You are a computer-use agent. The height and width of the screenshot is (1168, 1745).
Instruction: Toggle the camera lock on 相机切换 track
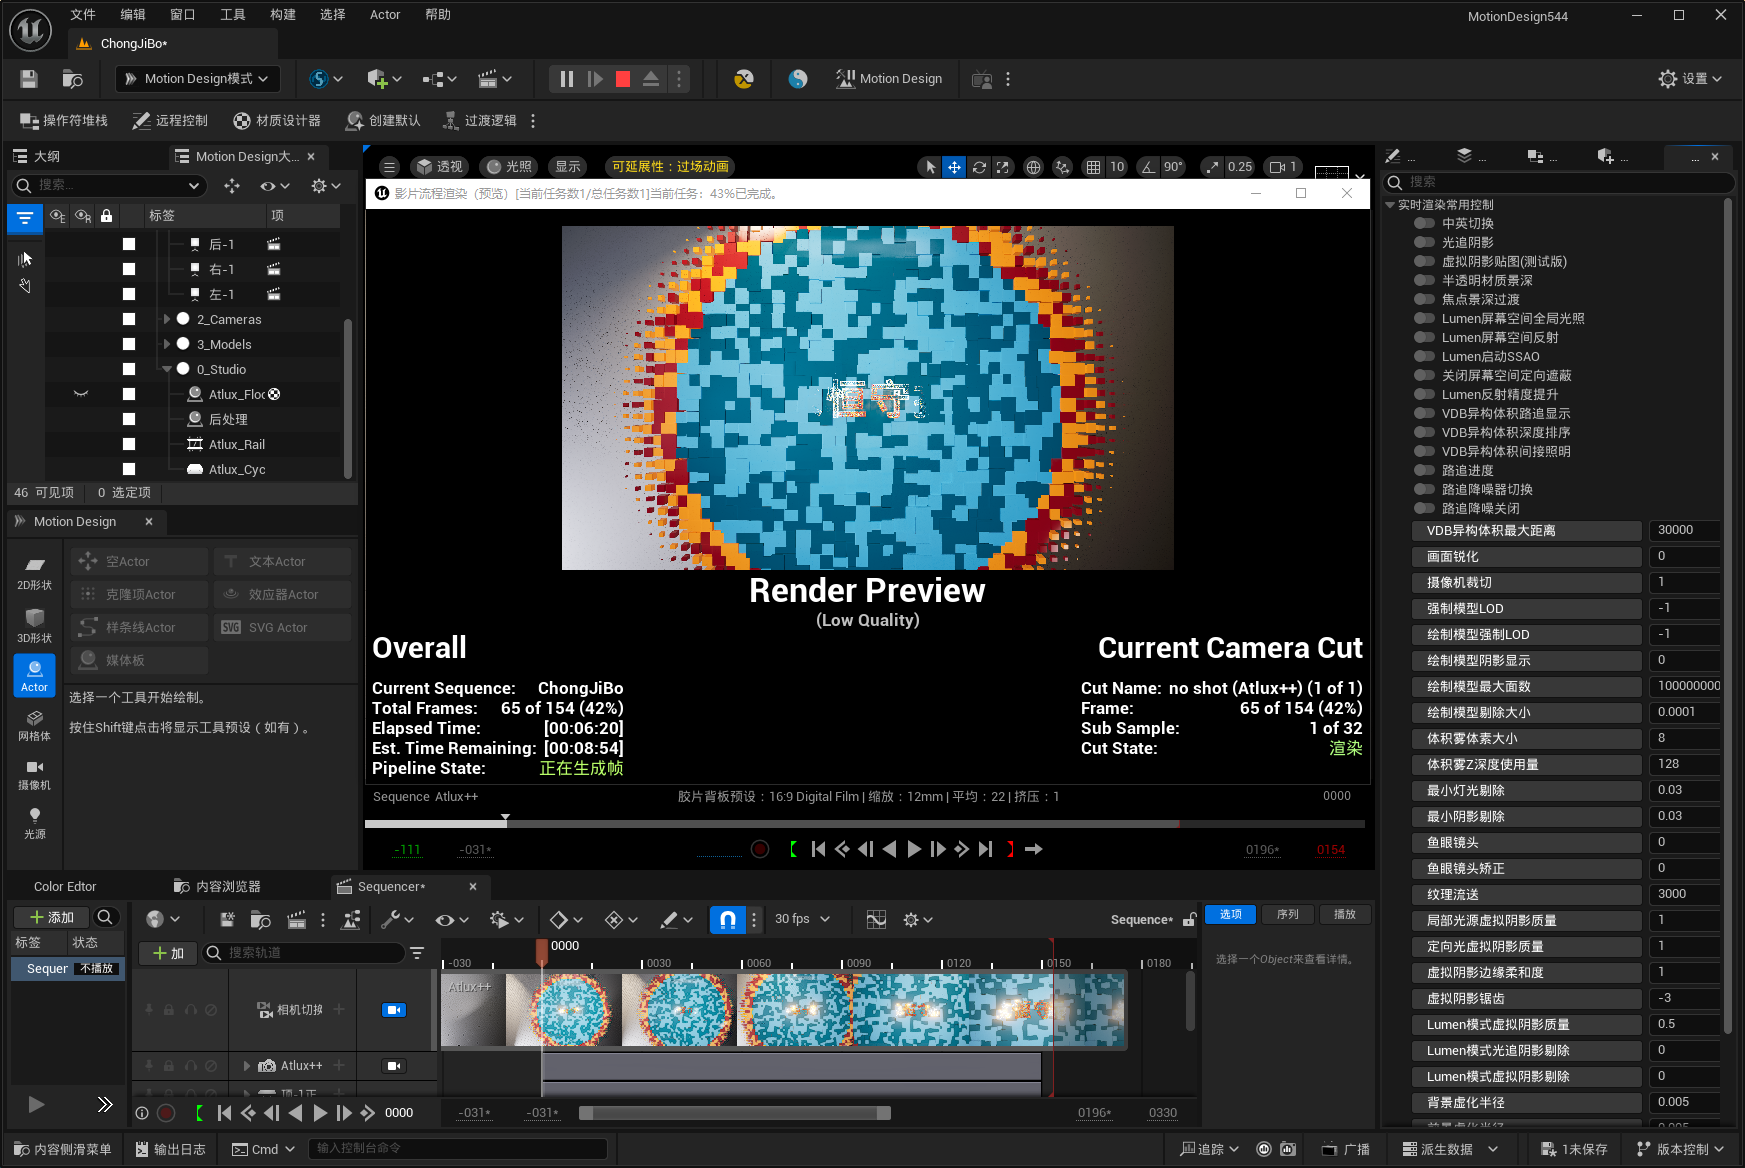394,1010
